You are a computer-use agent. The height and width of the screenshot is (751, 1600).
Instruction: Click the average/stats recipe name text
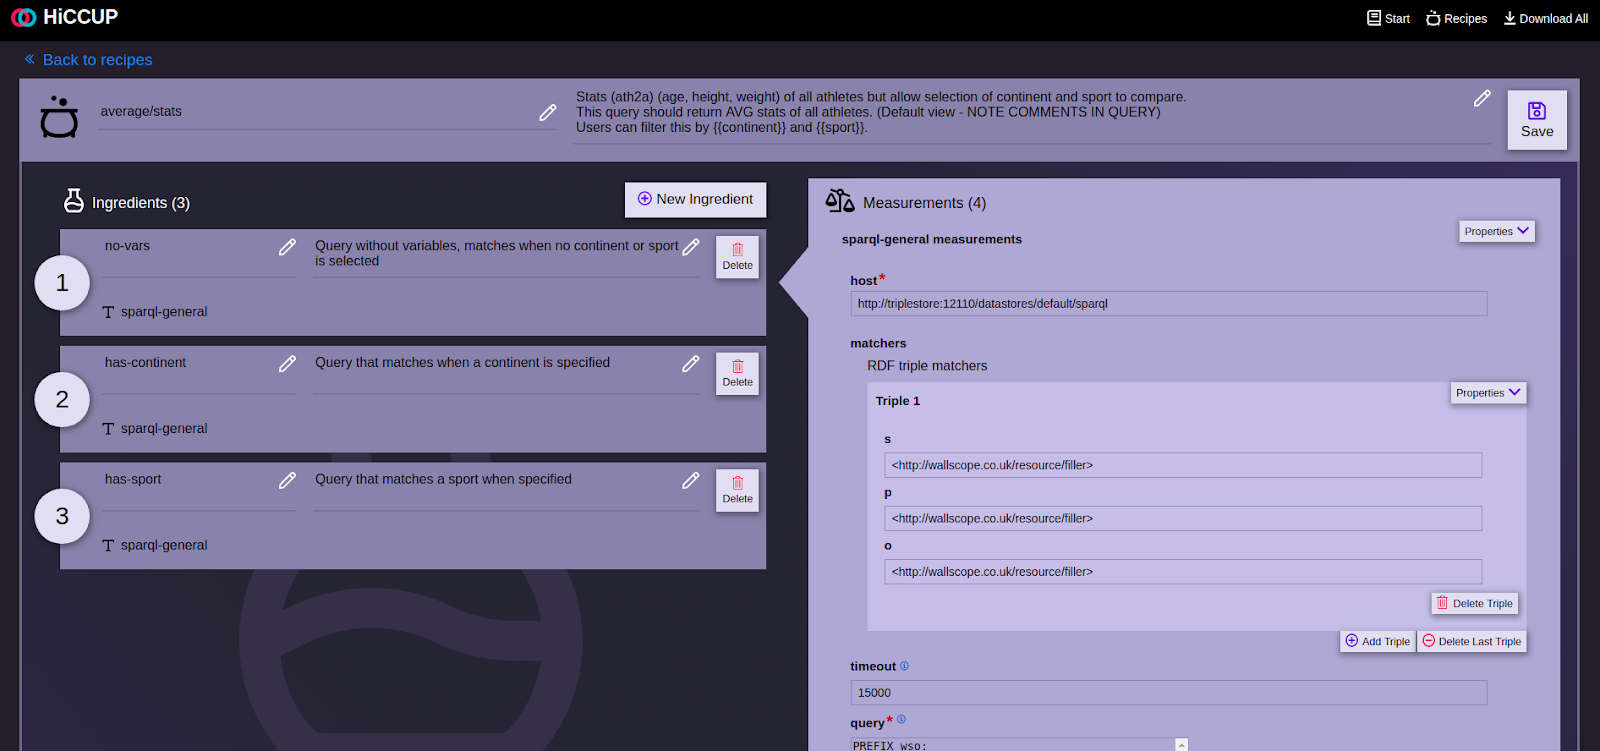tap(141, 112)
